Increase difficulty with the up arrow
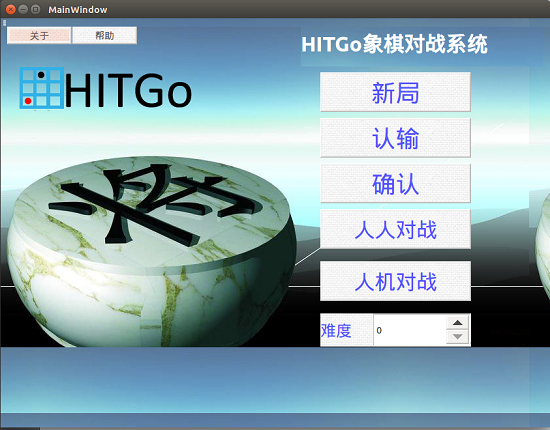Viewport: 550px width, 430px height. pos(457,323)
